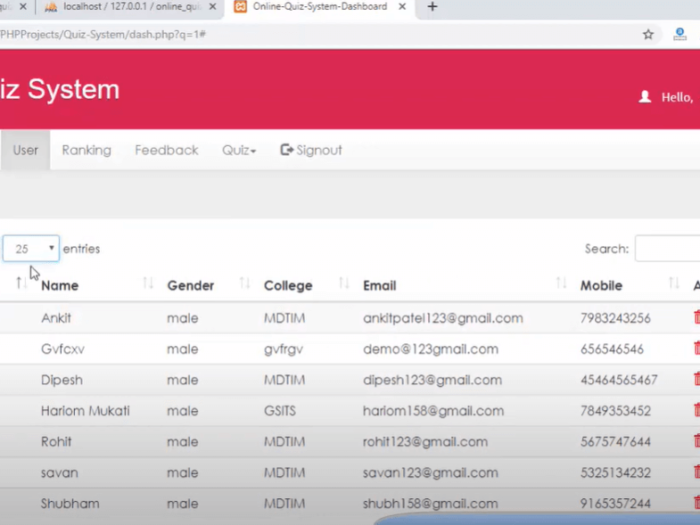Screen dimensions: 700x525
Task: Close the localhost phpMyAdmin tab
Action: [212, 7]
